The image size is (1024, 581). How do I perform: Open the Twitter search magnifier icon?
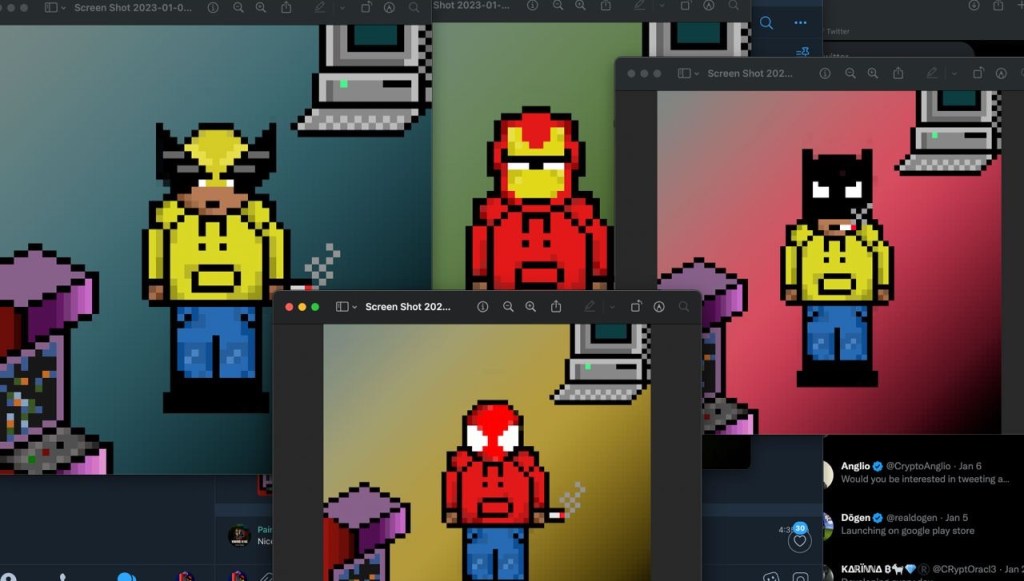[x=766, y=23]
